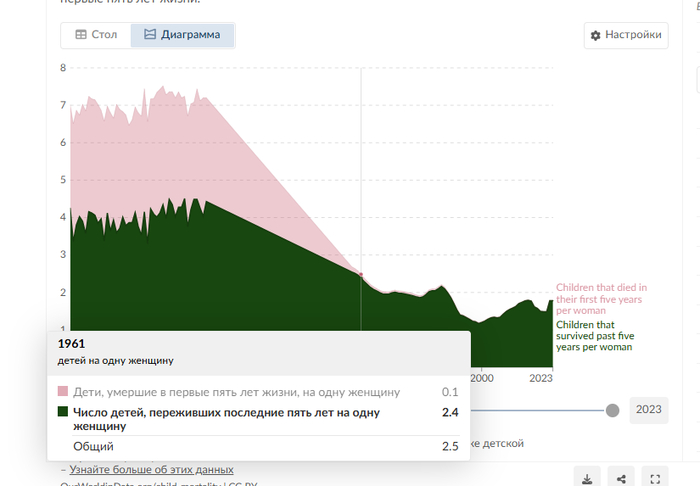
Task: Enter full-screen mode with the expand icon
Action: click(x=655, y=478)
